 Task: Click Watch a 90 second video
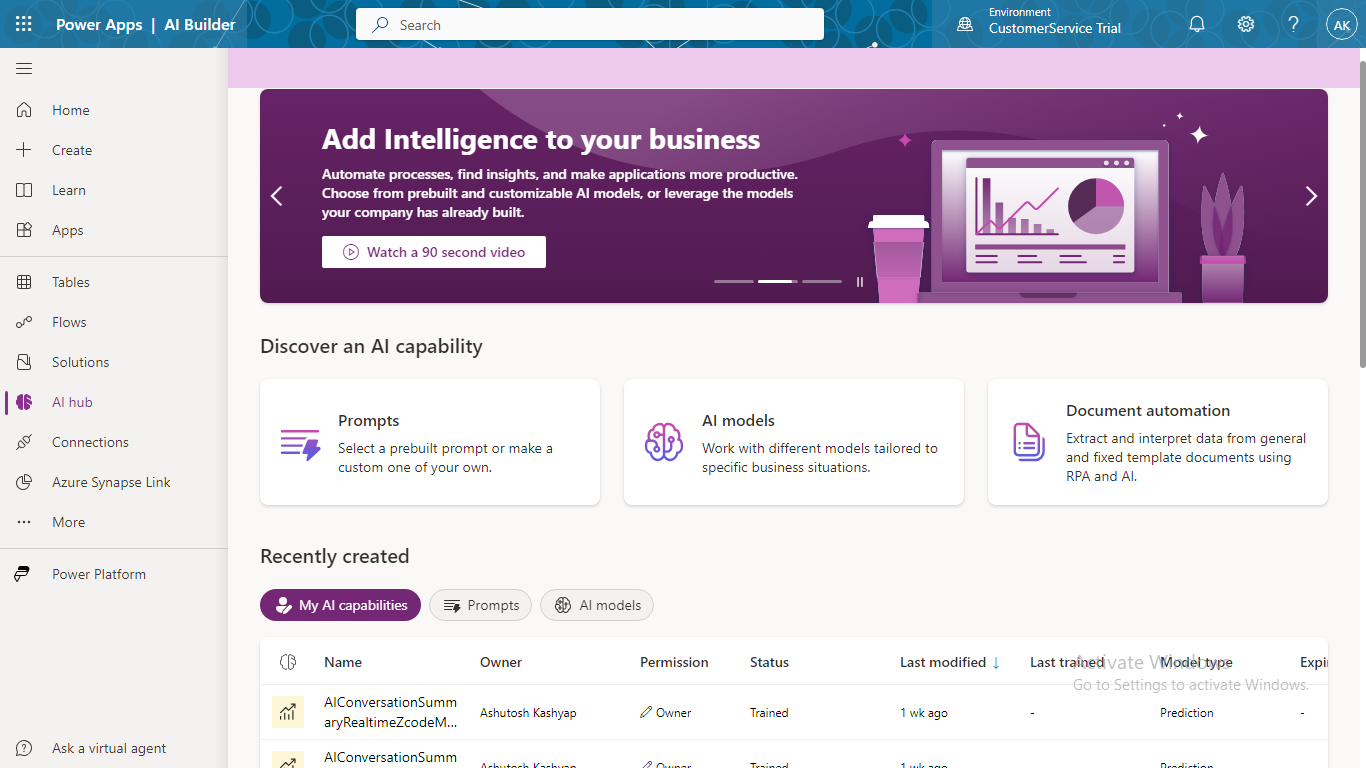[x=434, y=252]
